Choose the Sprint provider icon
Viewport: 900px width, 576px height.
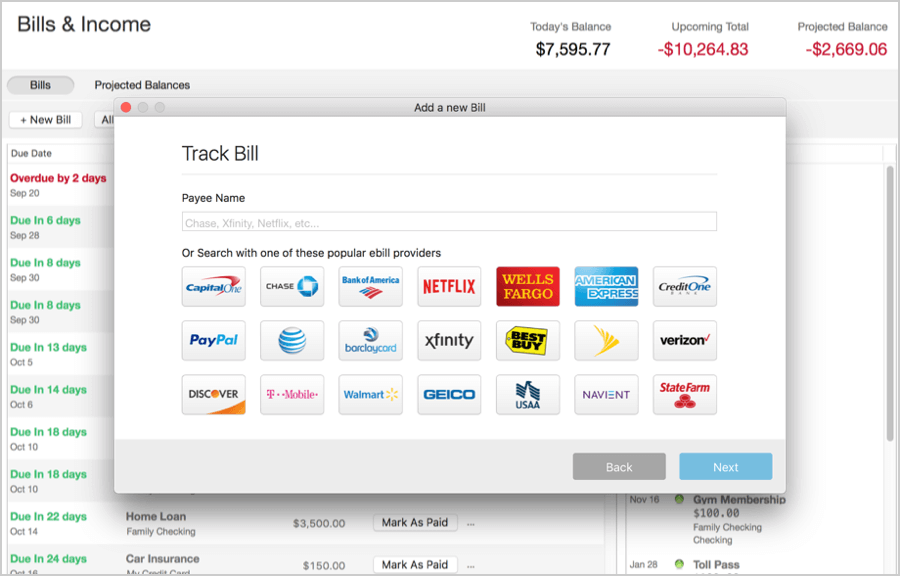tap(606, 340)
